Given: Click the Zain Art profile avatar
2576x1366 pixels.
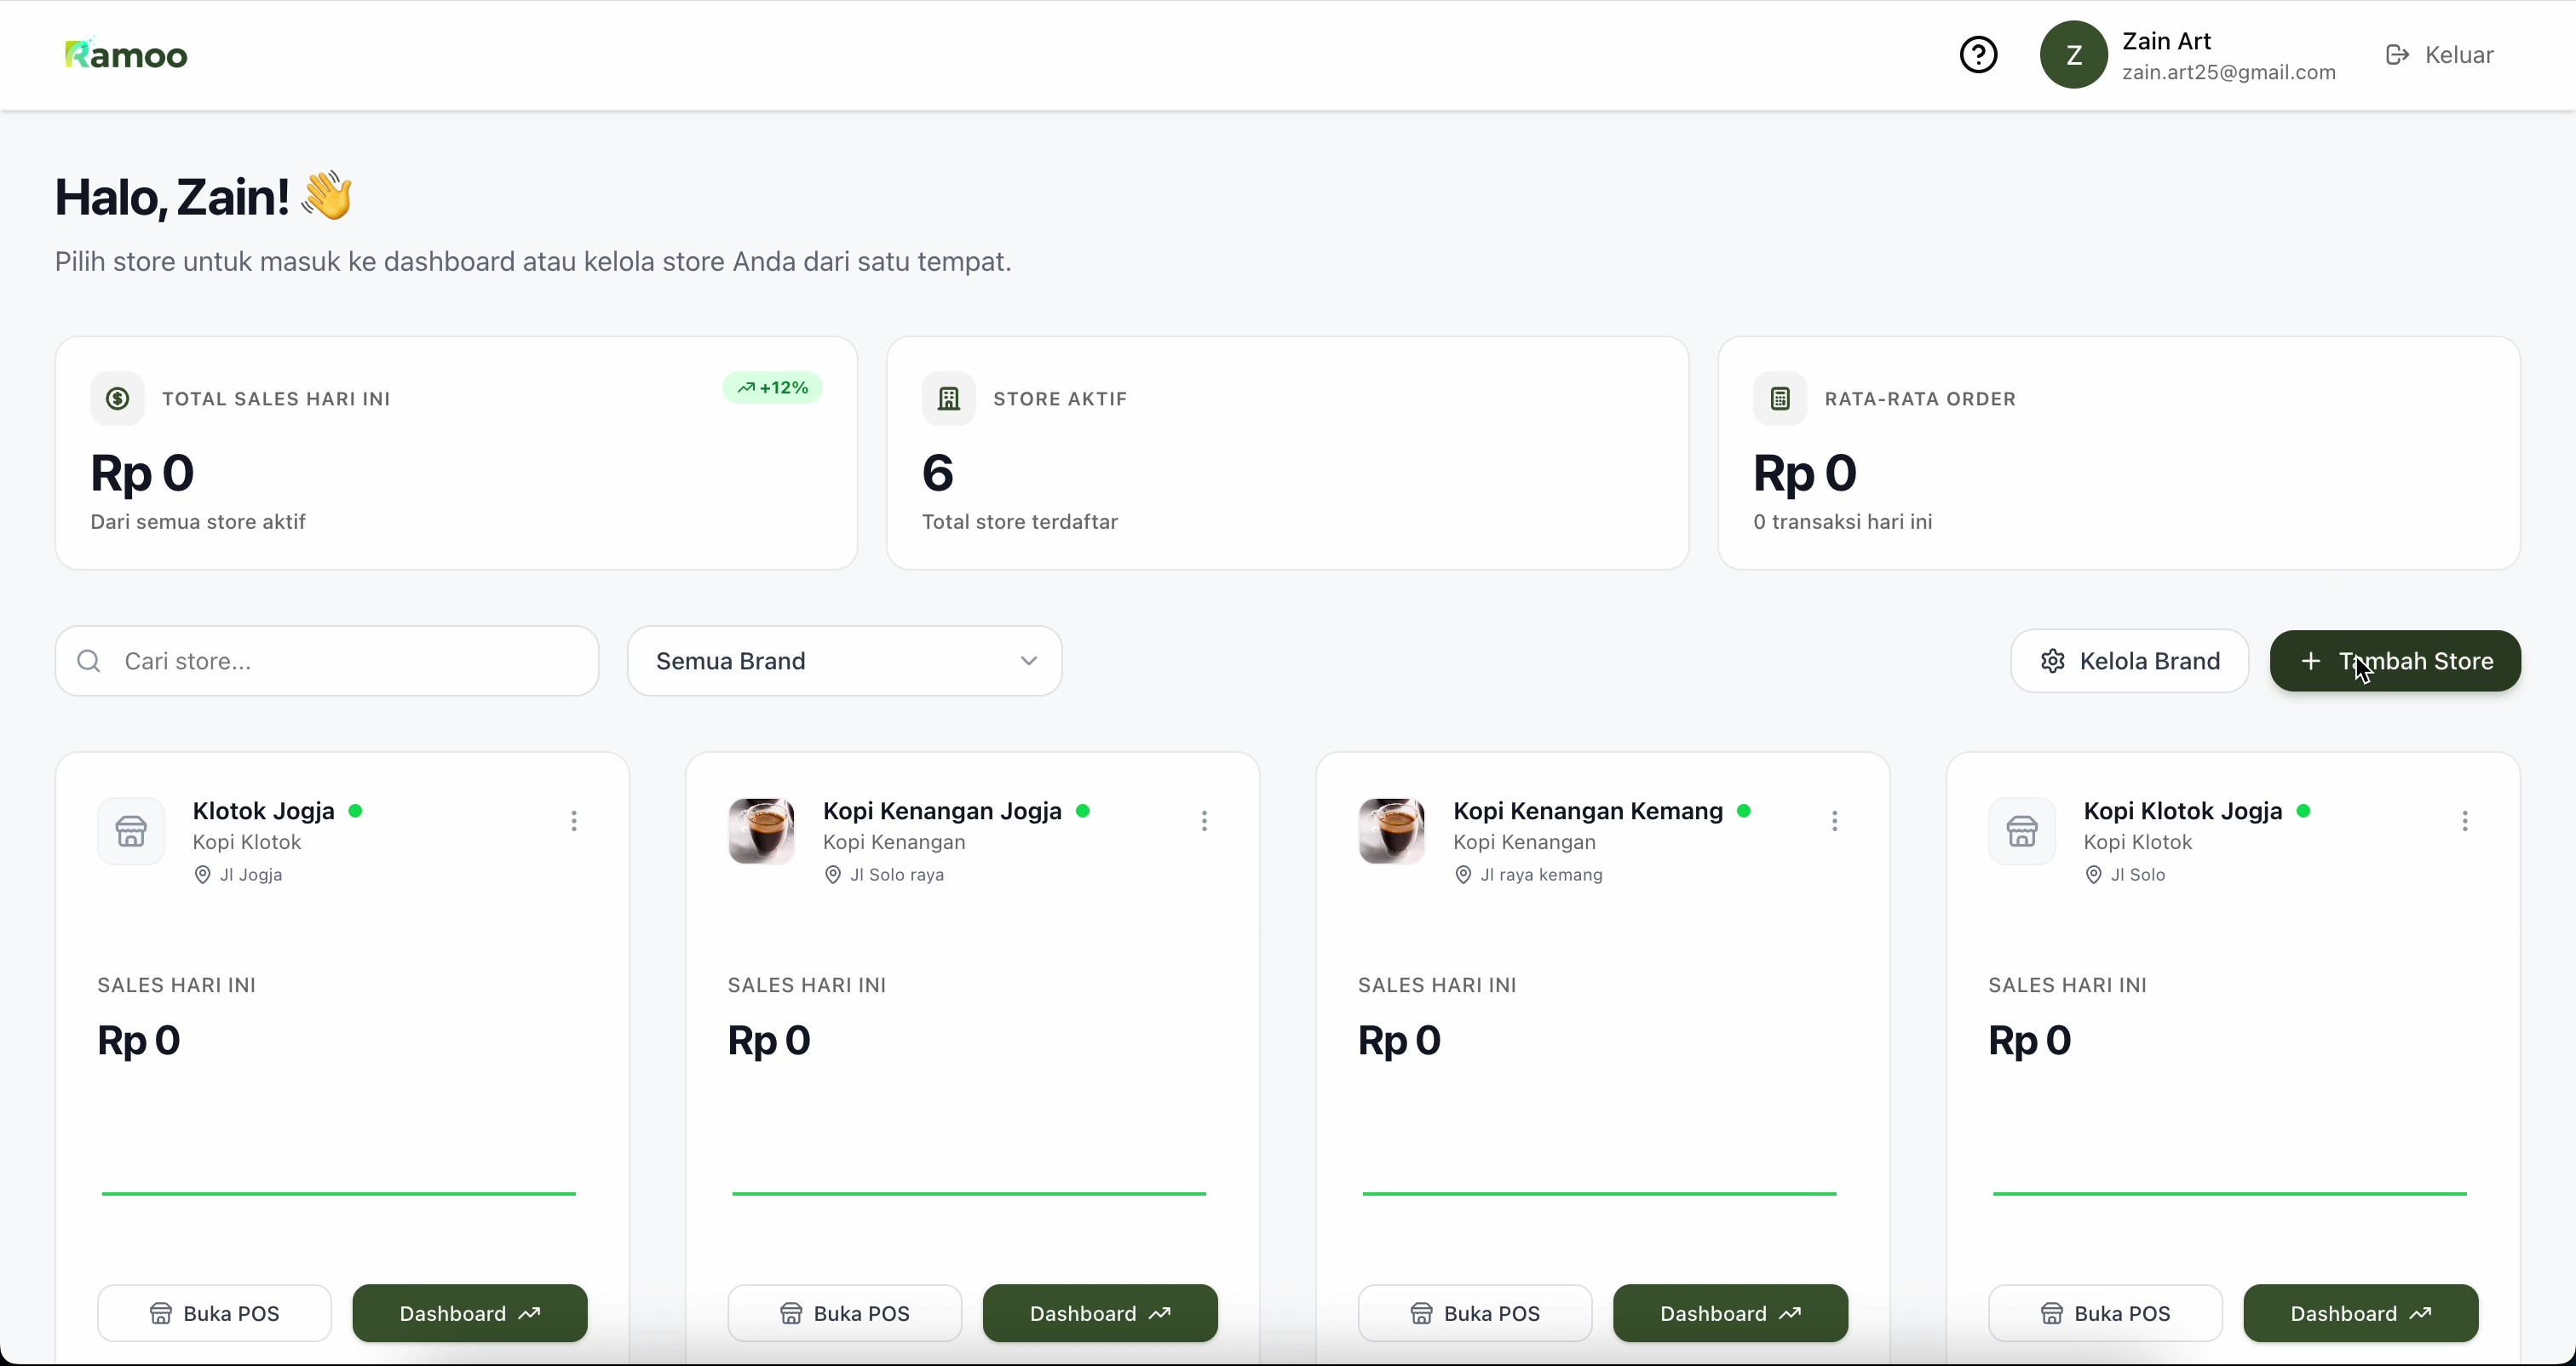Looking at the screenshot, I should click(x=2073, y=55).
